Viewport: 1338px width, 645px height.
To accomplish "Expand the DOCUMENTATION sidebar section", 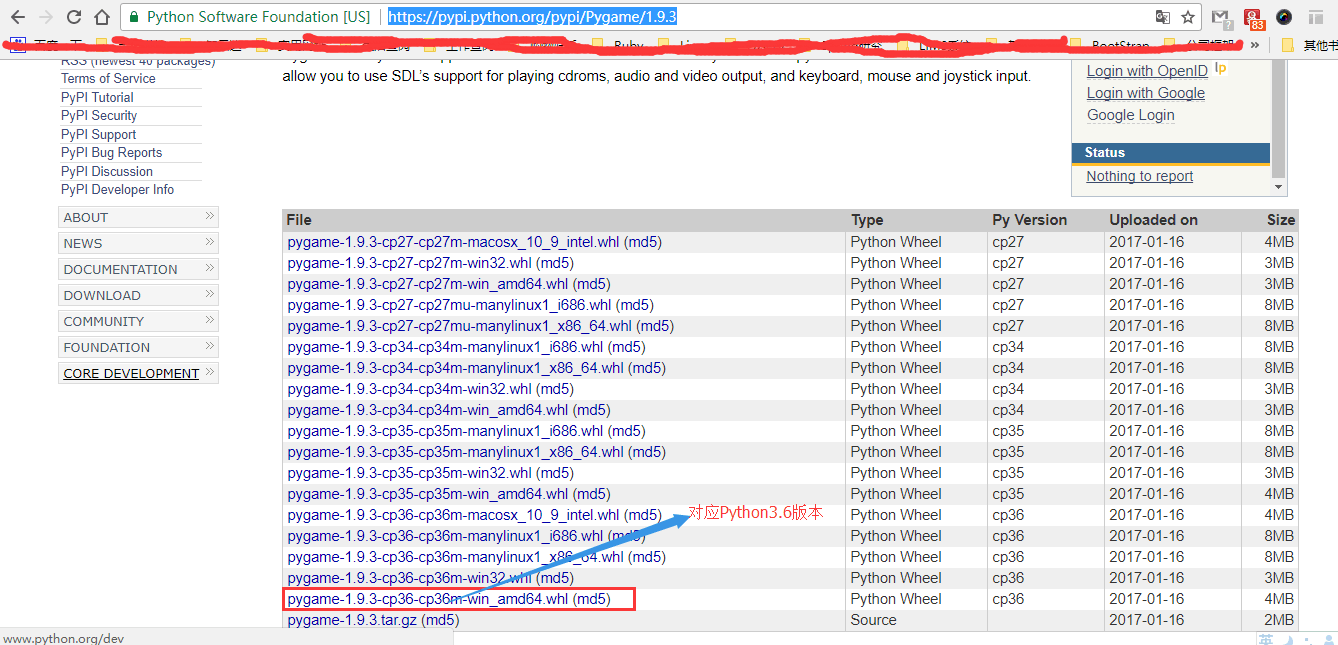I will click(x=139, y=269).
